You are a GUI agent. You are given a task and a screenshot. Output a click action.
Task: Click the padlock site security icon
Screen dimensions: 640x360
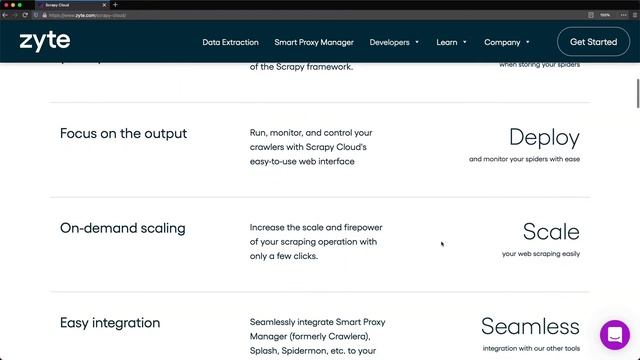(44, 15)
